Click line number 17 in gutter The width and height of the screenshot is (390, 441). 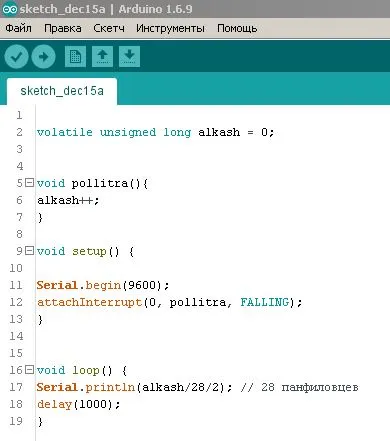click(x=16, y=387)
